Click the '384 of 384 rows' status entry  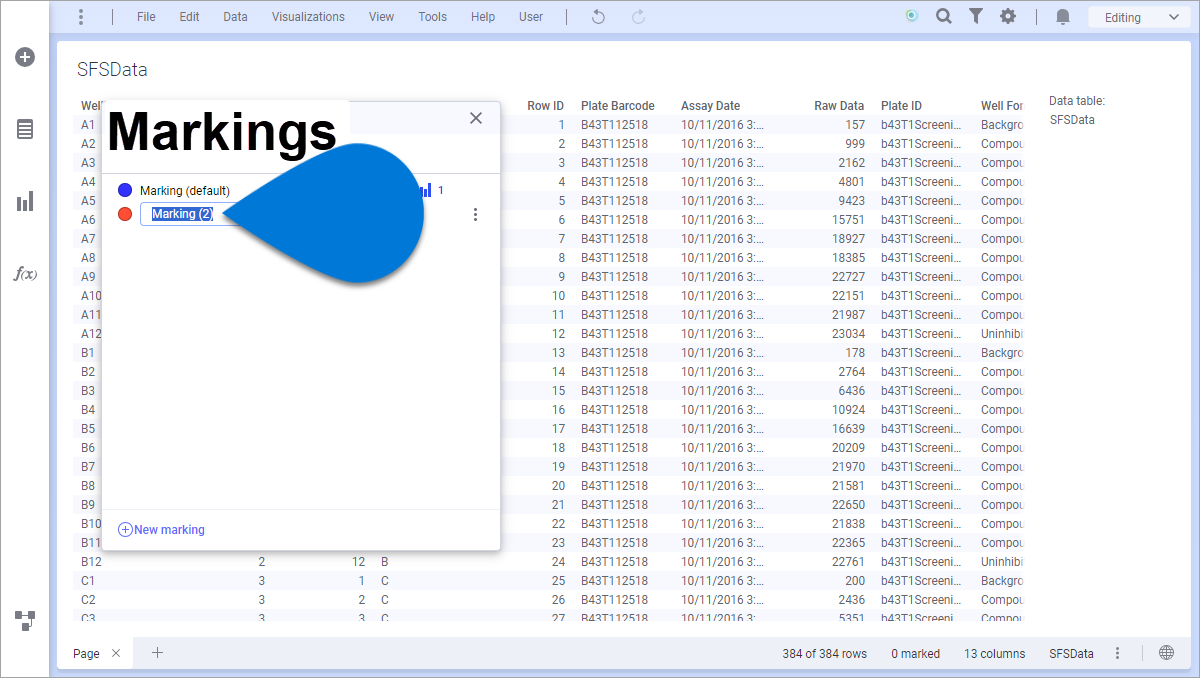pos(825,653)
